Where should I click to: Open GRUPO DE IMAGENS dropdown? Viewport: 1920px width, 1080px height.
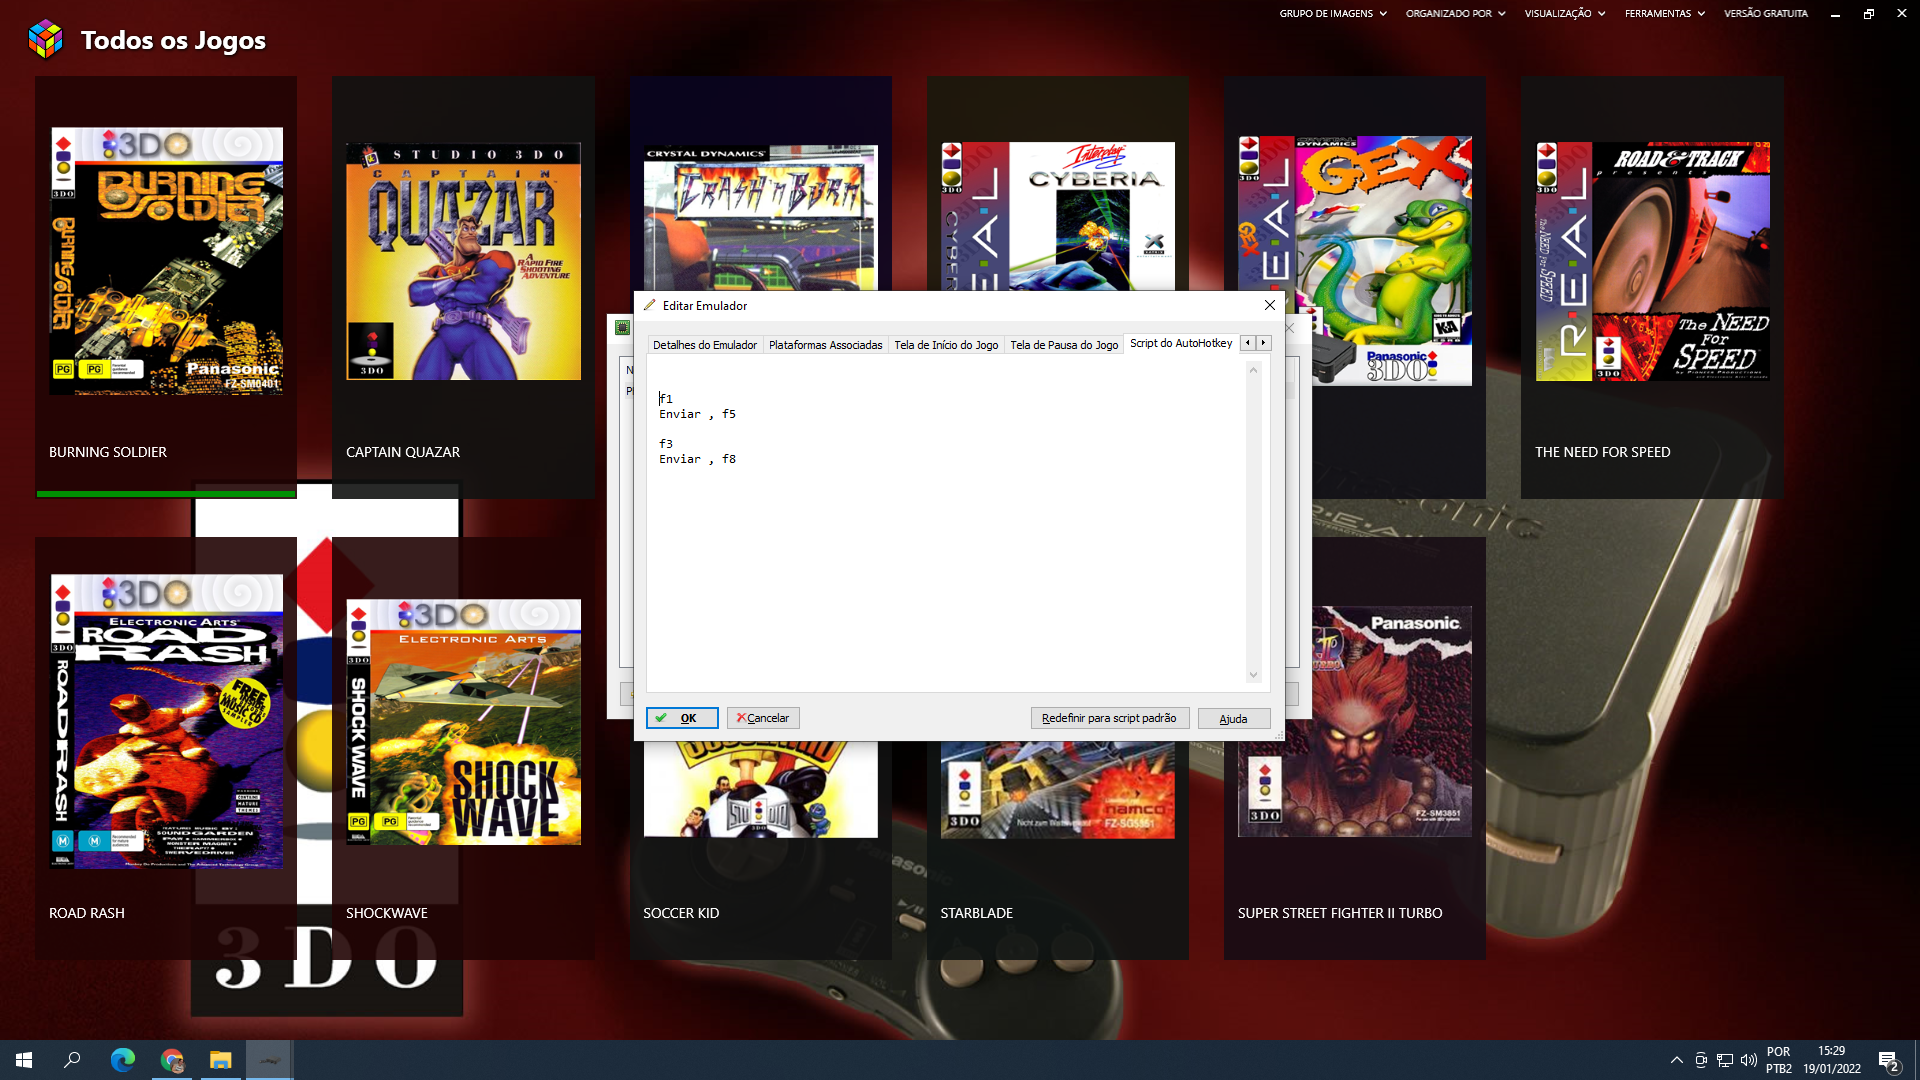(x=1333, y=14)
